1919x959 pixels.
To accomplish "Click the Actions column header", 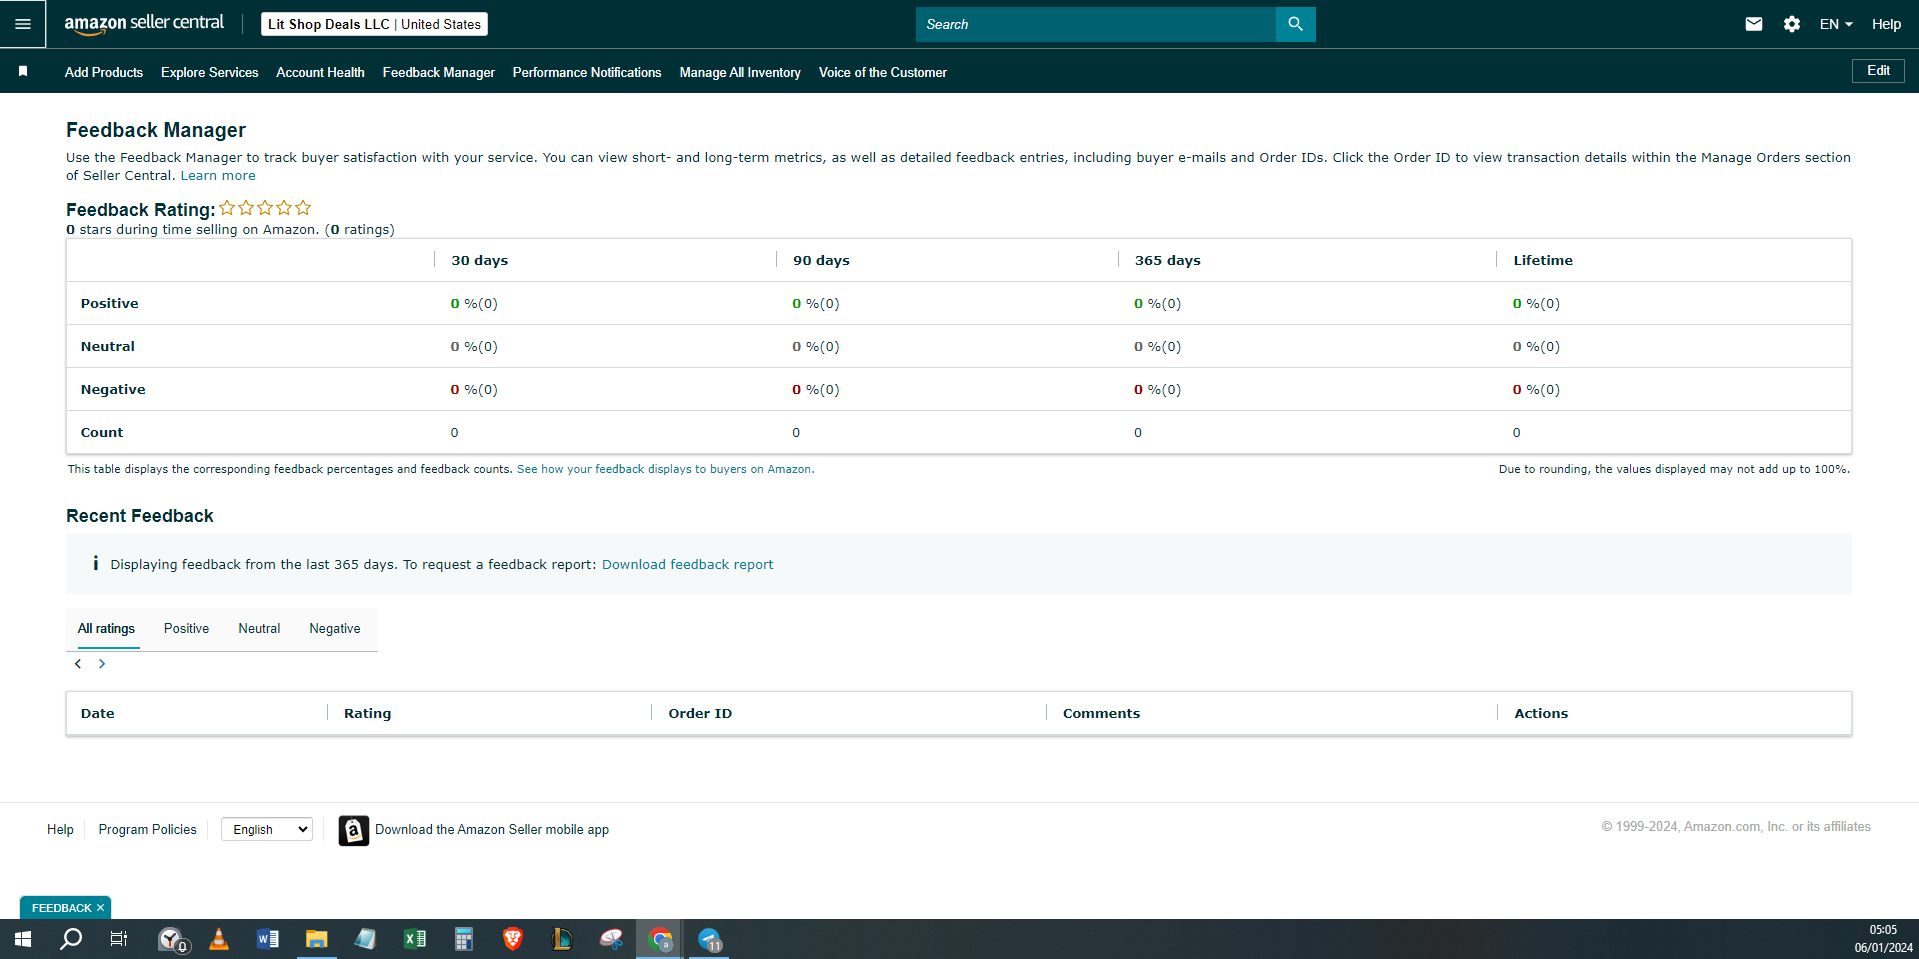I will click(x=1541, y=713).
